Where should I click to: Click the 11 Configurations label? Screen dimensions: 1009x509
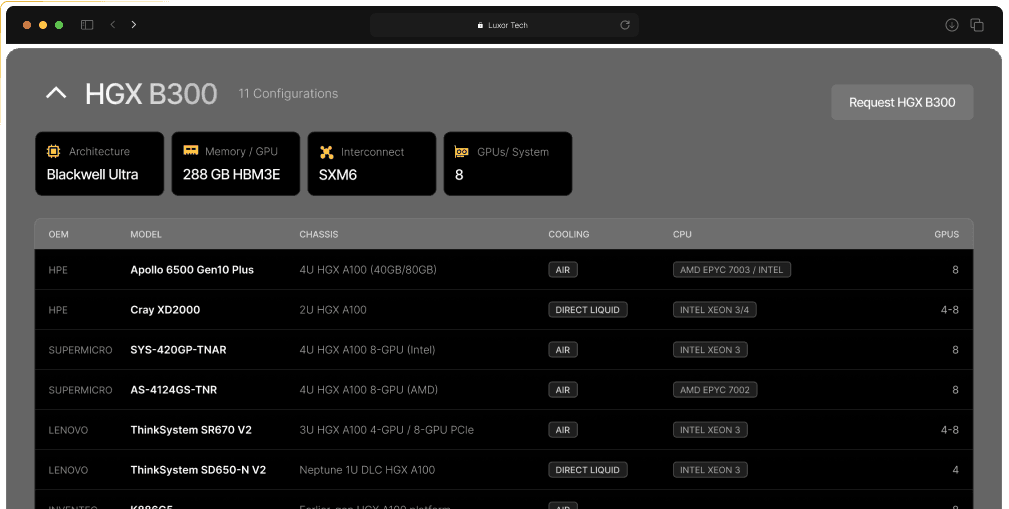click(288, 93)
